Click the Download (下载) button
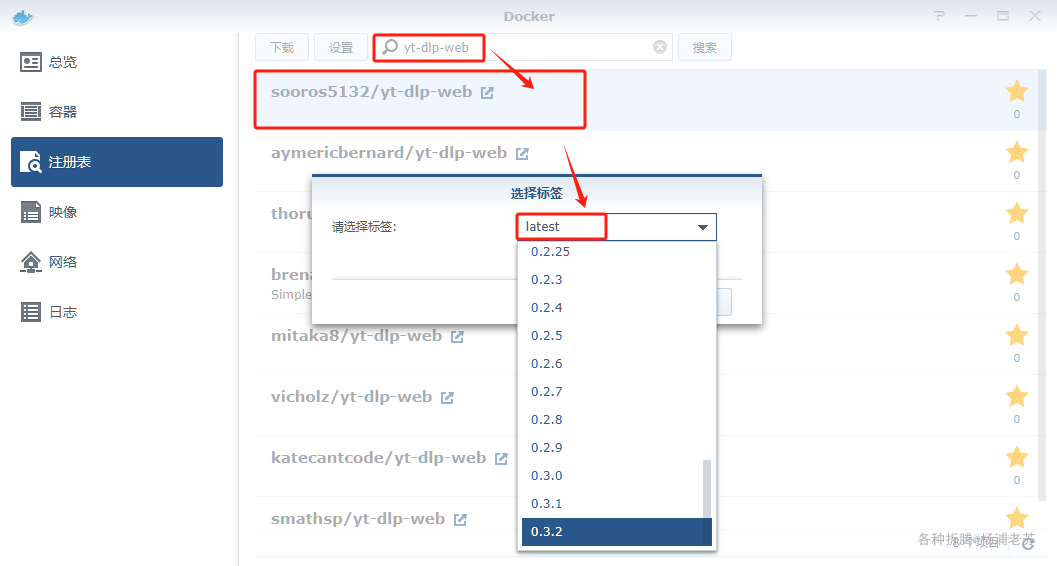 point(282,48)
